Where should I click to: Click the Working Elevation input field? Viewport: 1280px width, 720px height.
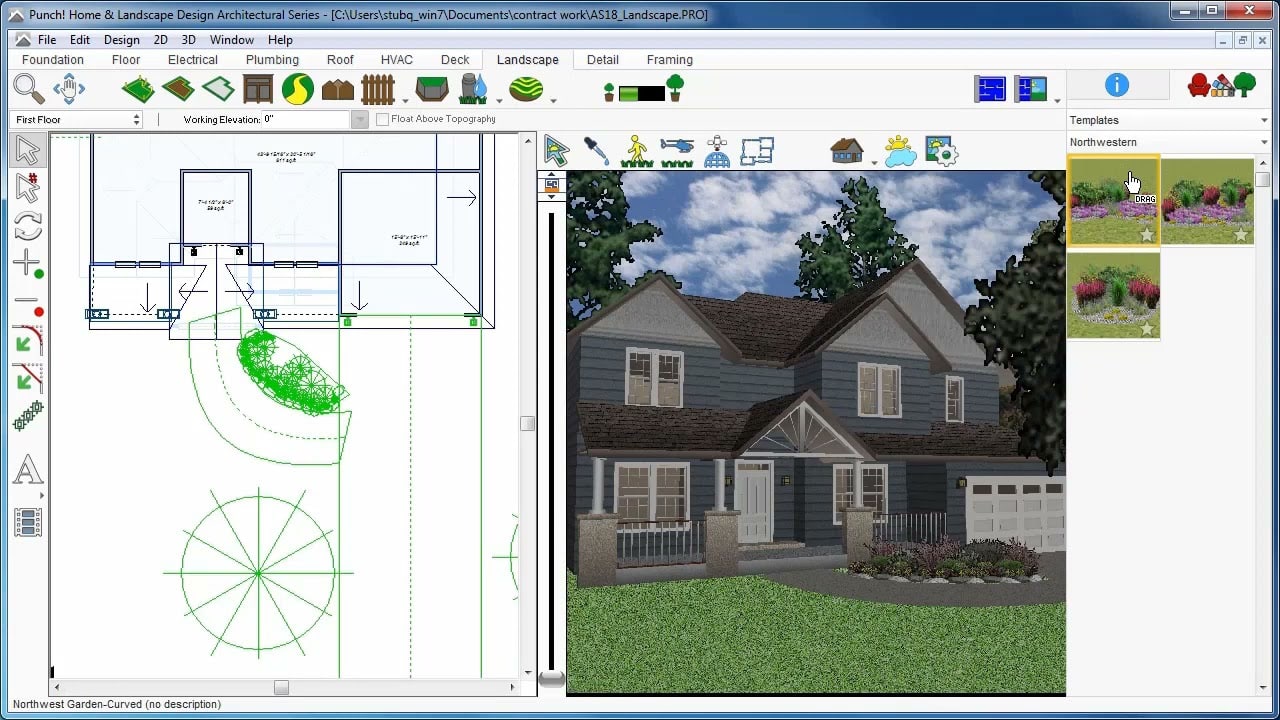305,119
